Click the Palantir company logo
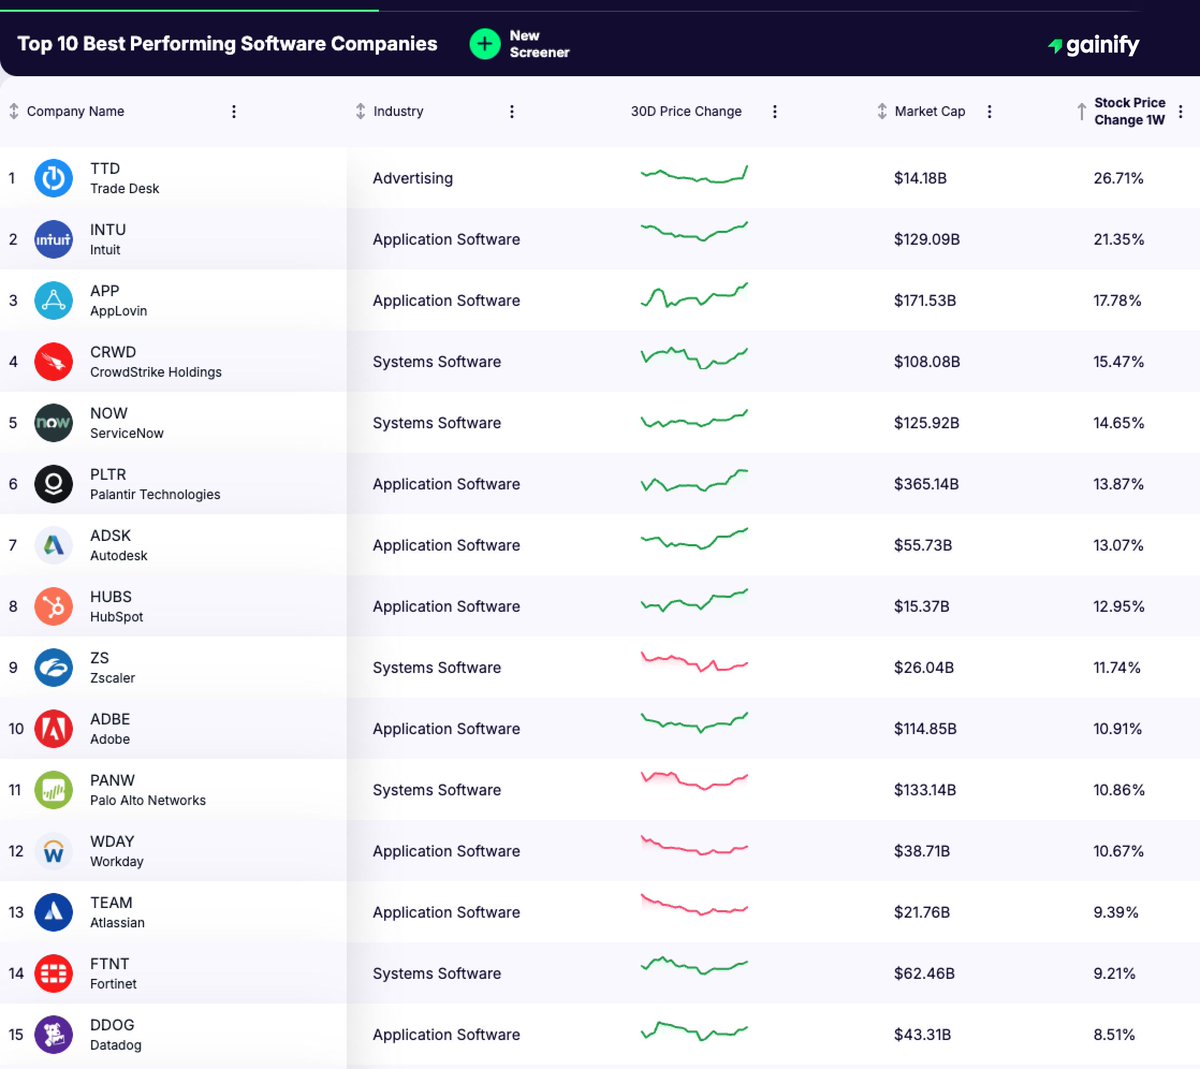The image size is (1200, 1069). tap(54, 484)
